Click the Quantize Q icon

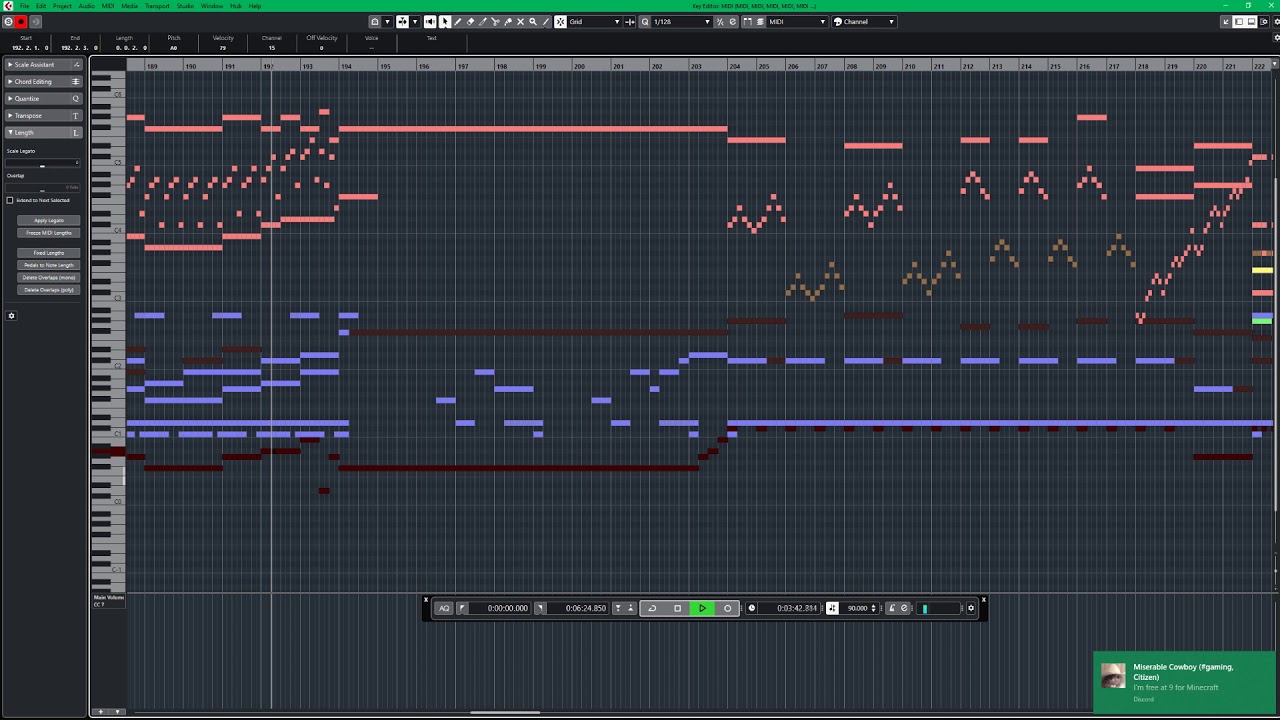point(645,21)
